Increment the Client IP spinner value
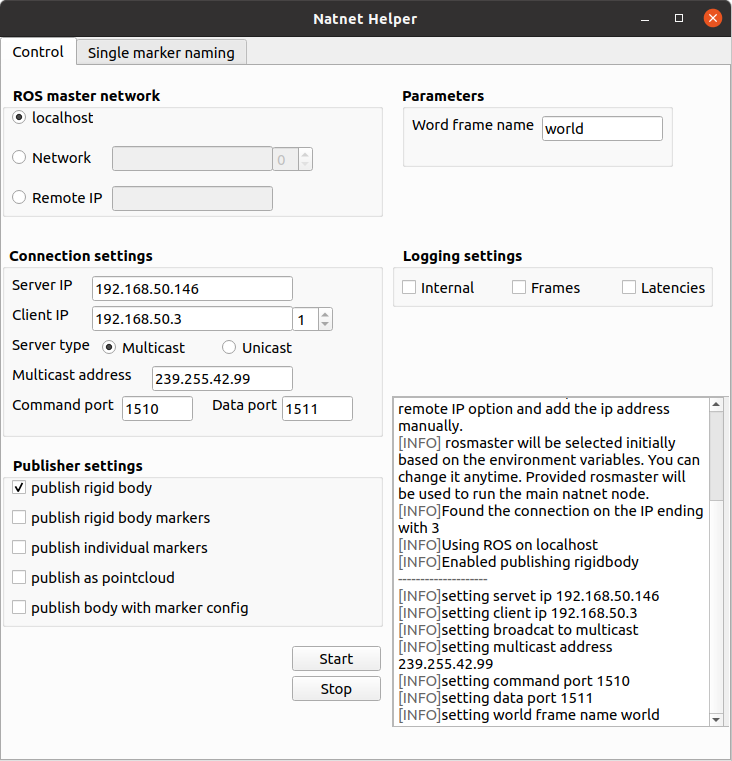The height and width of the screenshot is (761, 732). 325,313
